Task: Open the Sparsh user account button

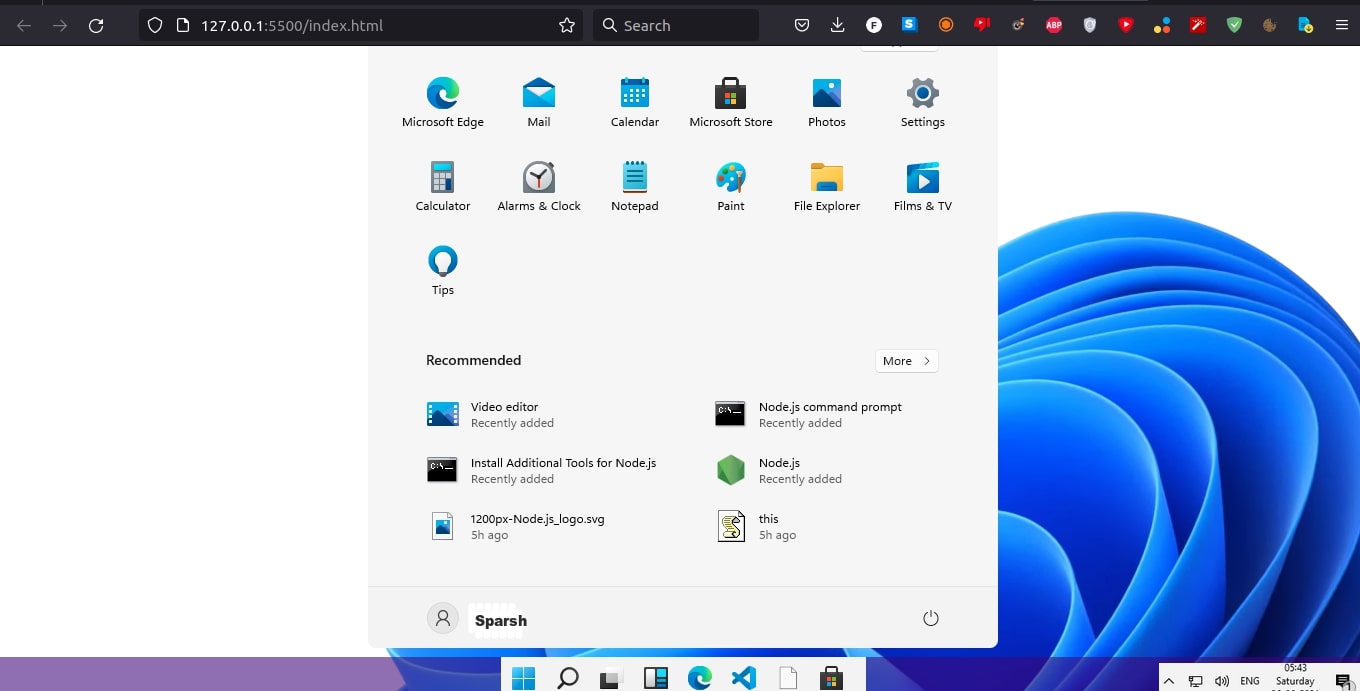Action: click(477, 619)
